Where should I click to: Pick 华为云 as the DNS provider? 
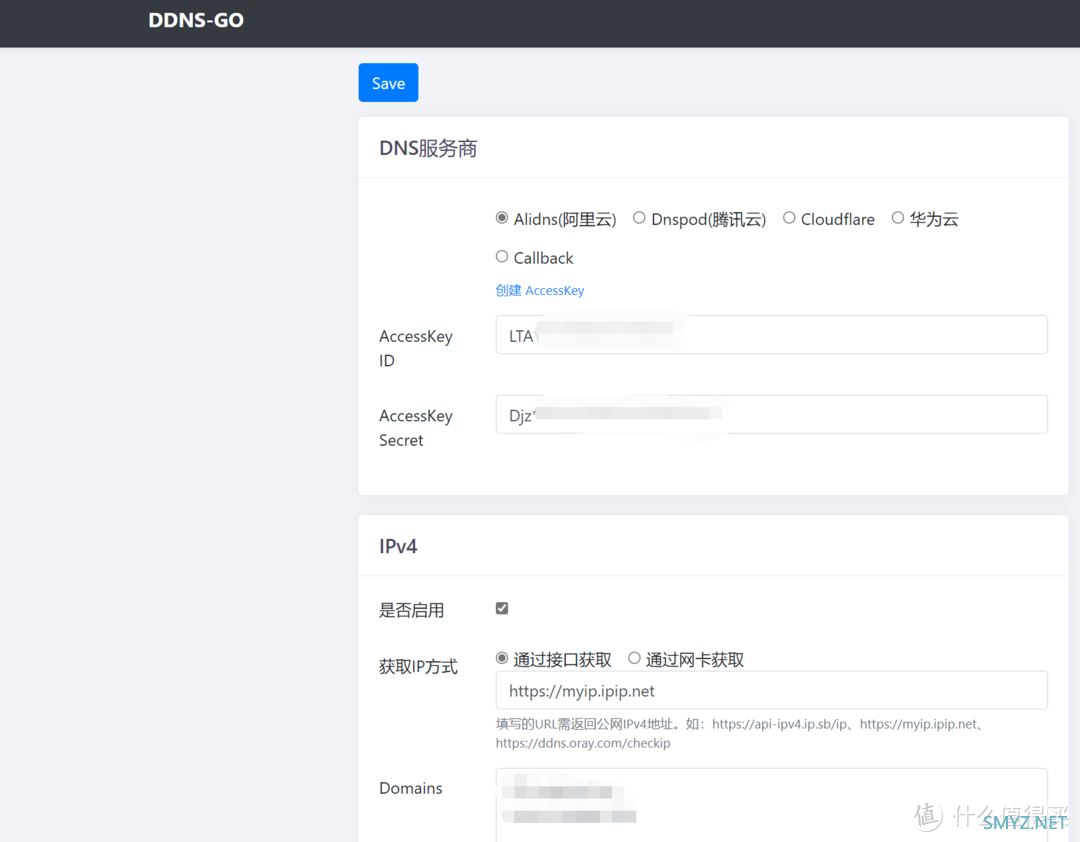pyautogui.click(x=898, y=218)
